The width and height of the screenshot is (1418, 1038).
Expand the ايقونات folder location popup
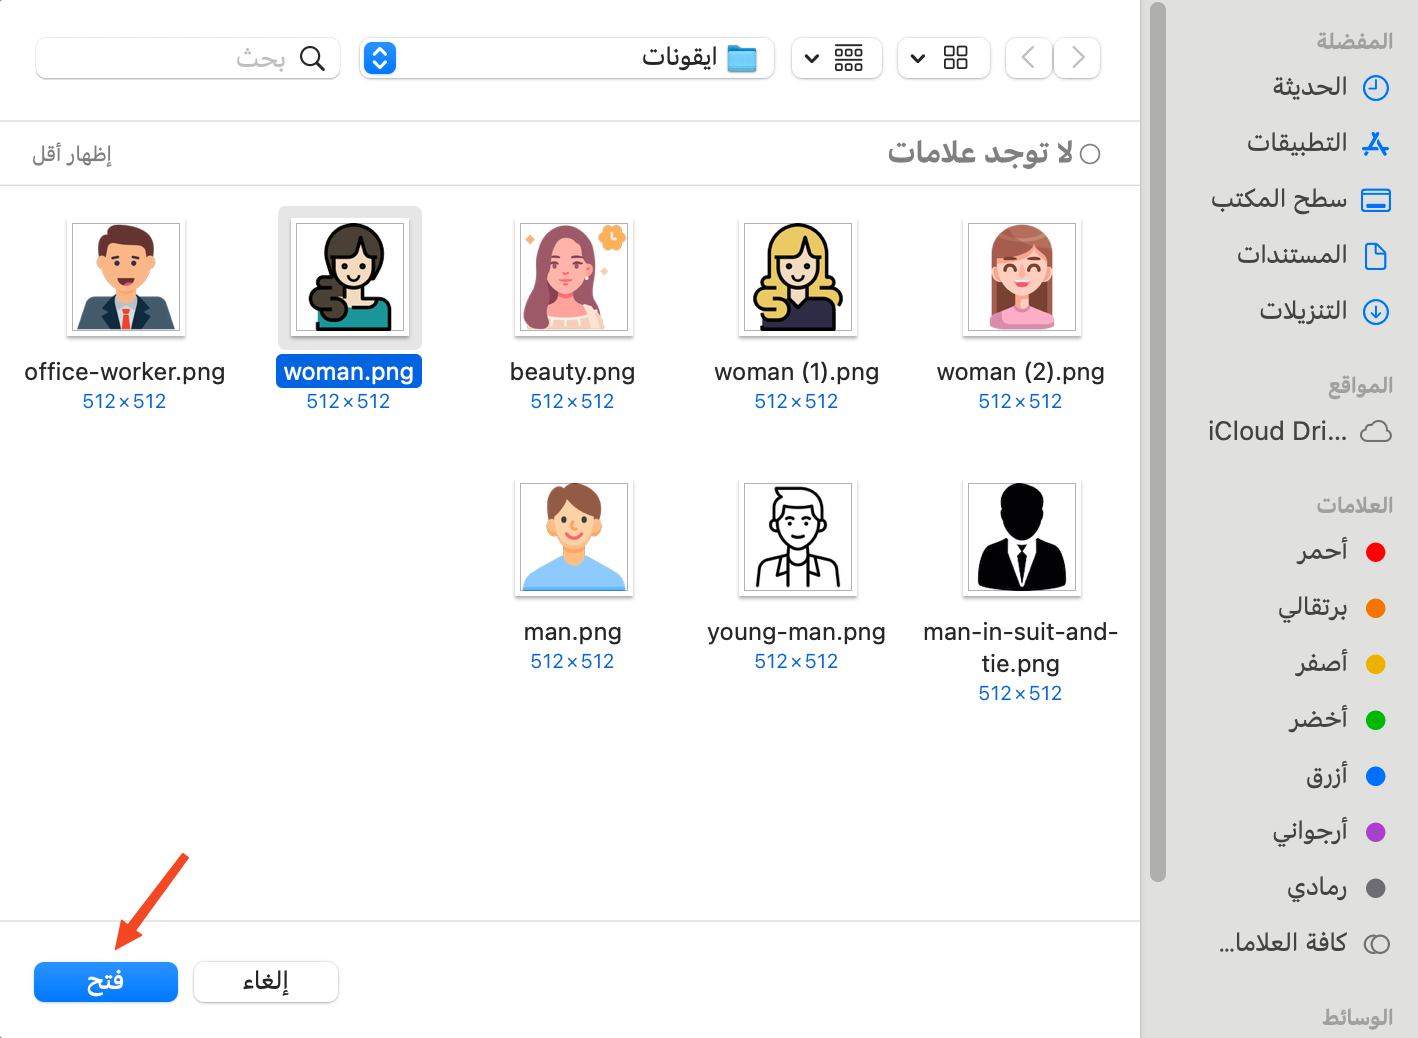380,58
